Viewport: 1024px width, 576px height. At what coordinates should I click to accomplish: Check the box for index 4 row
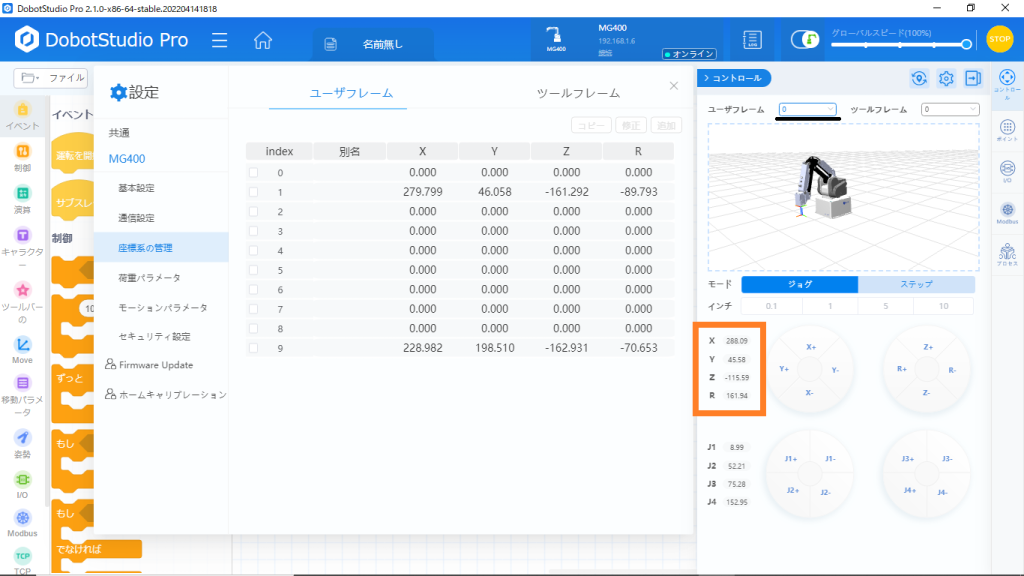pyautogui.click(x=253, y=251)
